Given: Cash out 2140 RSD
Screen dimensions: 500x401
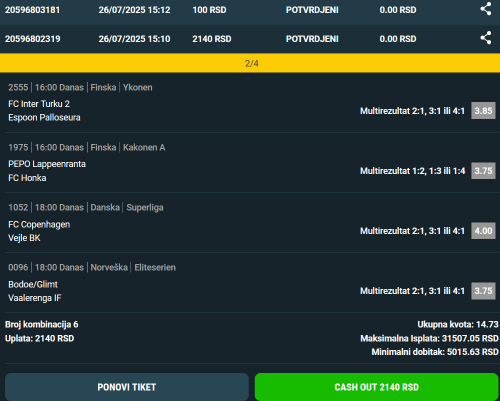Looking at the screenshot, I should point(377,387).
